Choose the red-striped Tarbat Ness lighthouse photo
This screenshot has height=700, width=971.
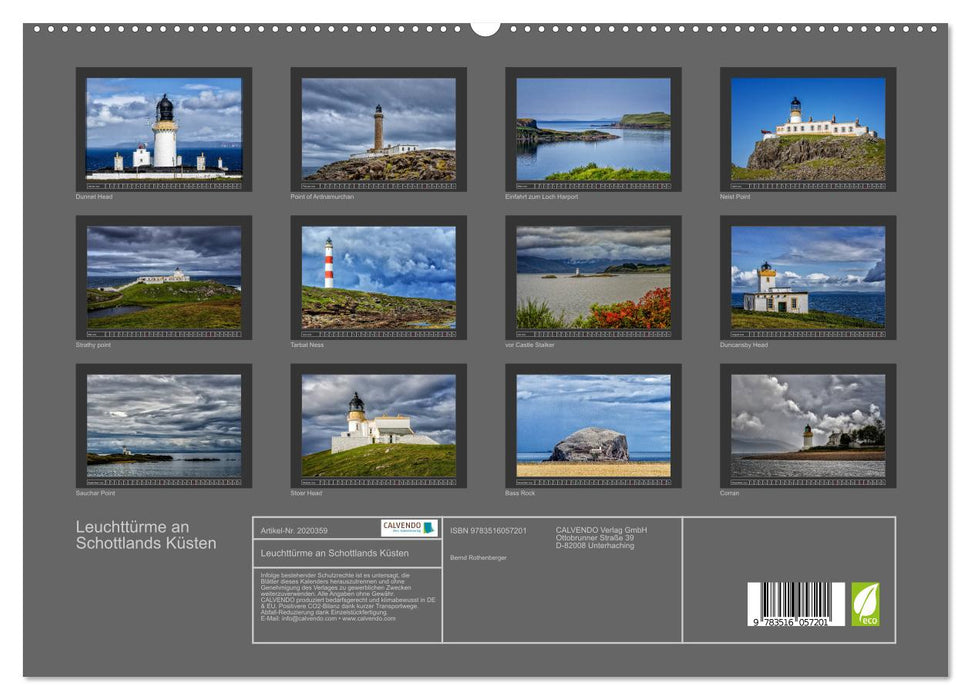[378, 277]
